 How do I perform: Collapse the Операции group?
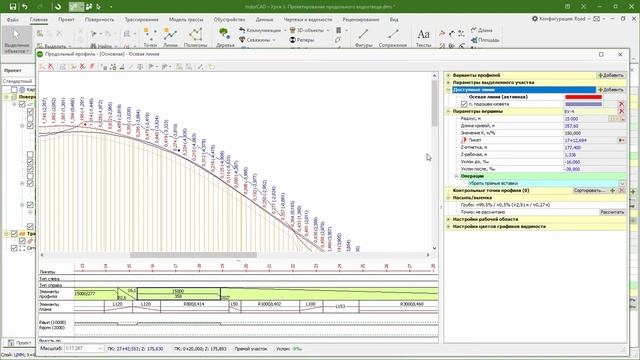pyautogui.click(x=456, y=176)
